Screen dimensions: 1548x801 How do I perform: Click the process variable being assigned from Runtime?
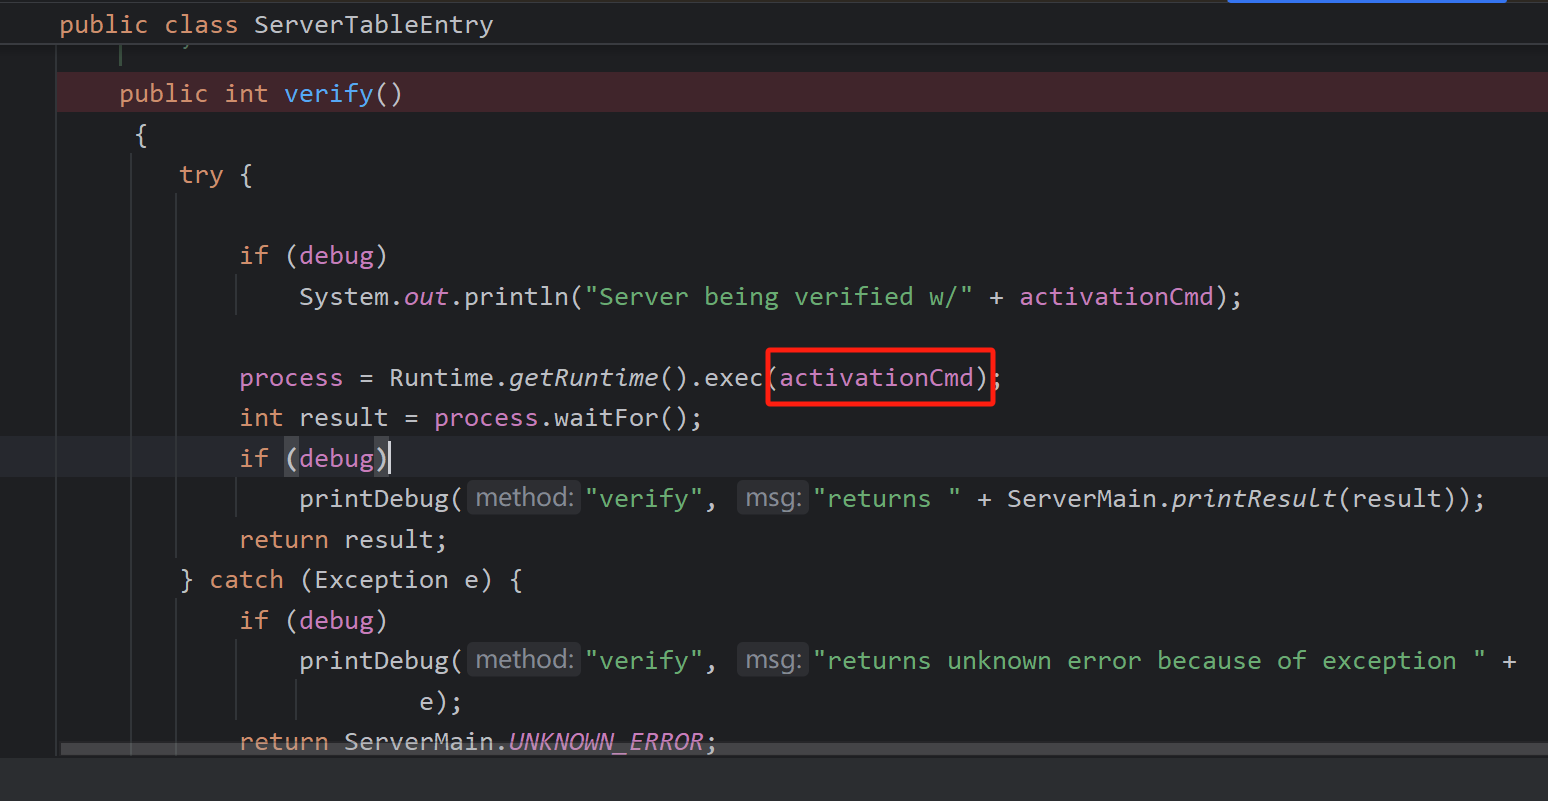click(x=291, y=378)
